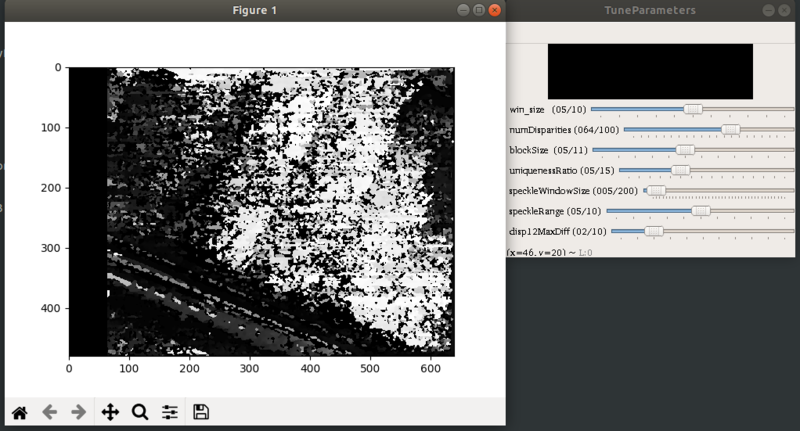This screenshot has width=800, height=431.
Task: Save the figure with floppy icon
Action: pyautogui.click(x=201, y=412)
